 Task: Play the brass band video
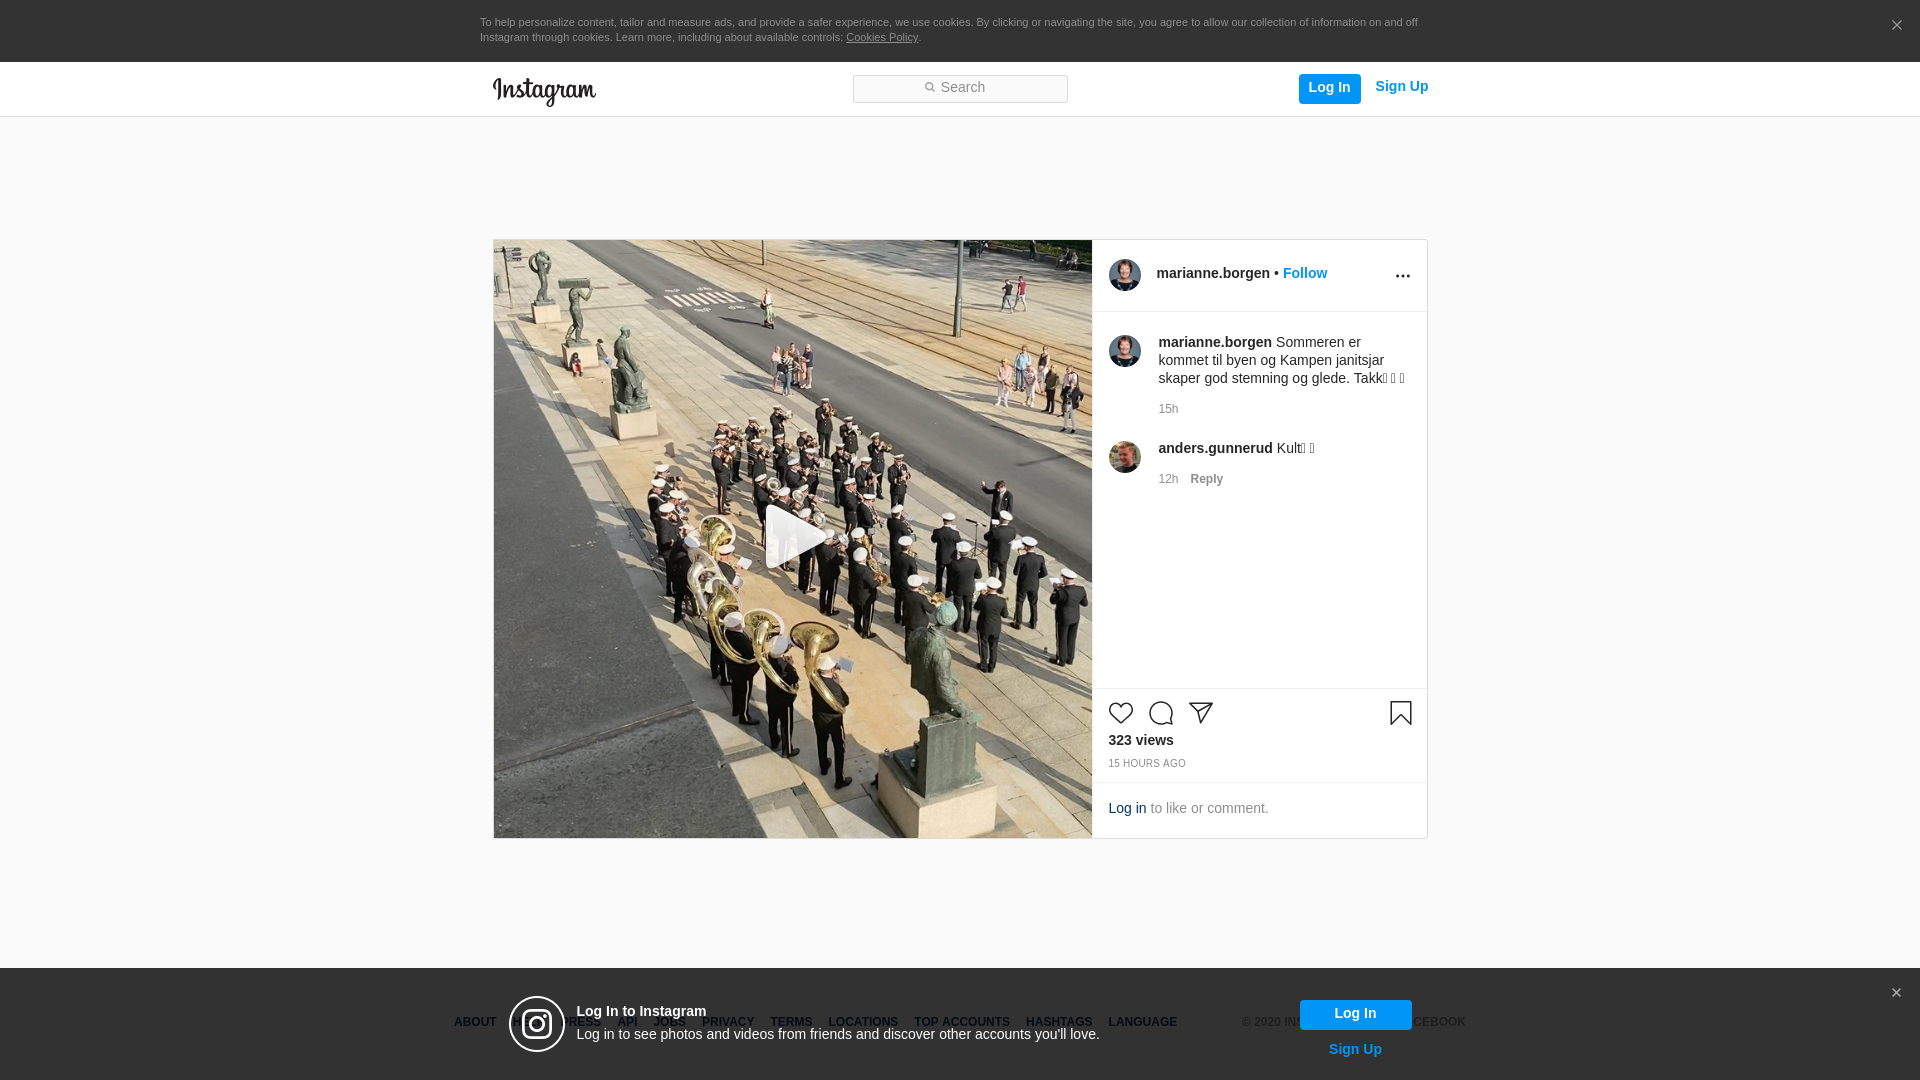(x=794, y=538)
